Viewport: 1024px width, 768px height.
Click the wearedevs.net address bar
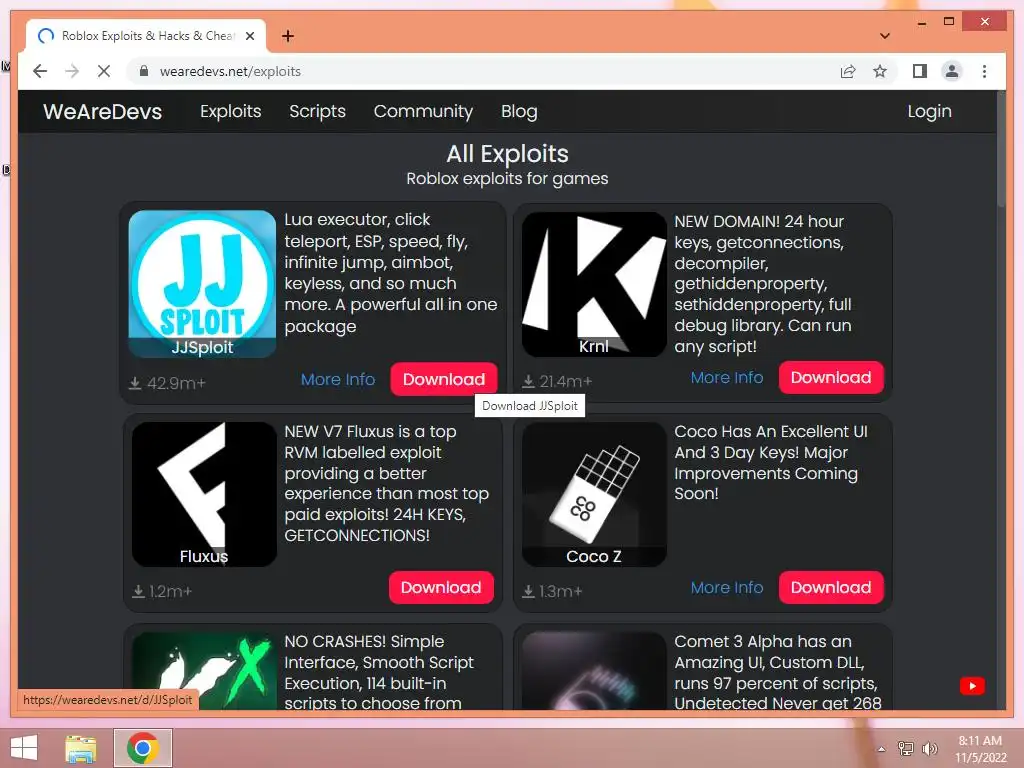[x=483, y=71]
